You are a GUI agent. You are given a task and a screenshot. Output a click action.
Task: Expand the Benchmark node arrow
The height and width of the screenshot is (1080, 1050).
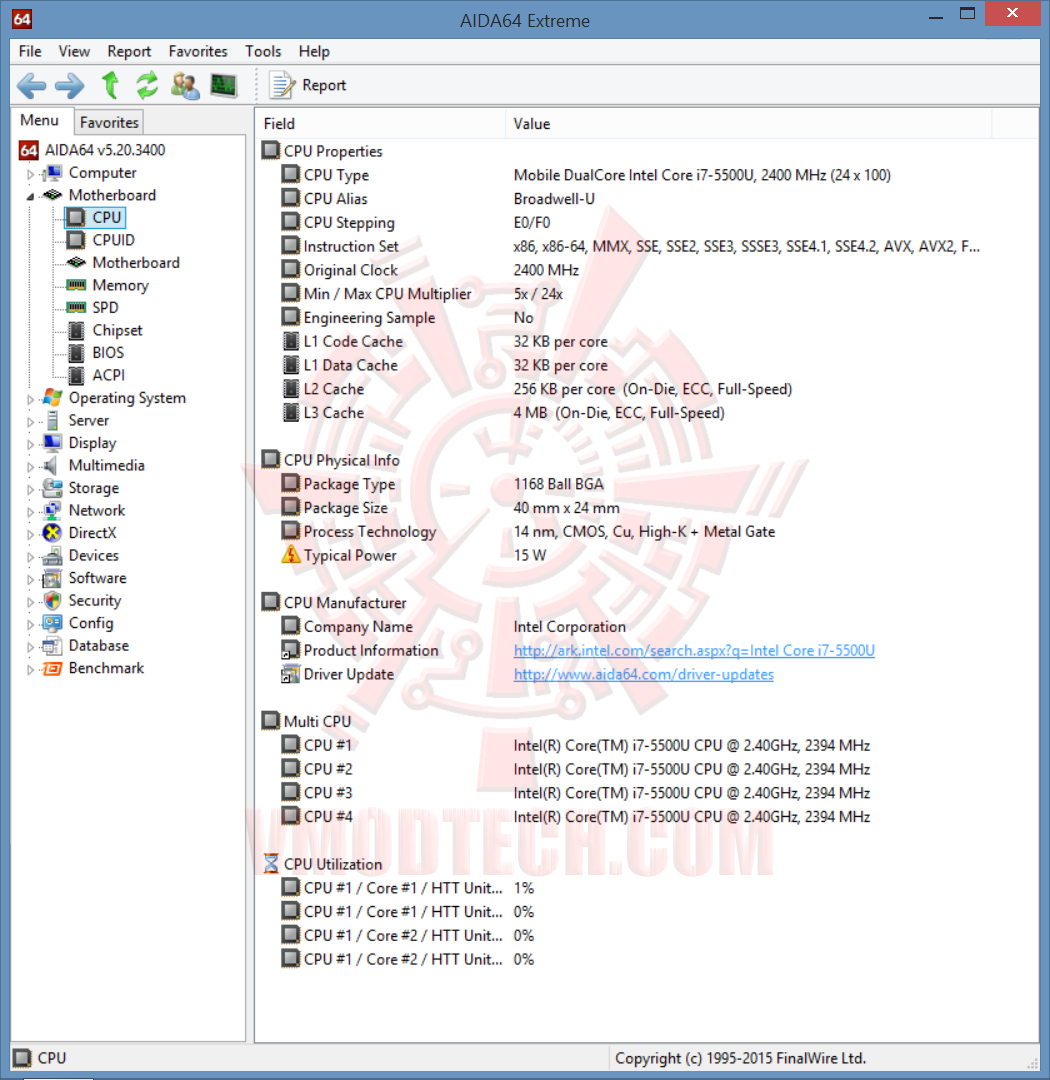pyautogui.click(x=30, y=669)
